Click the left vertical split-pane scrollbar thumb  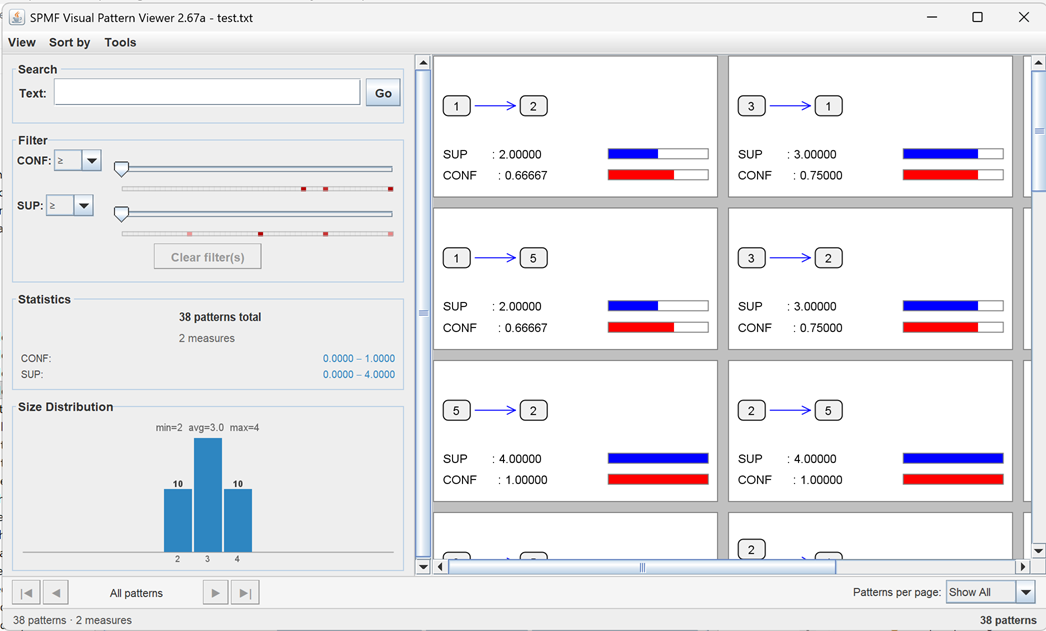[x=423, y=313]
